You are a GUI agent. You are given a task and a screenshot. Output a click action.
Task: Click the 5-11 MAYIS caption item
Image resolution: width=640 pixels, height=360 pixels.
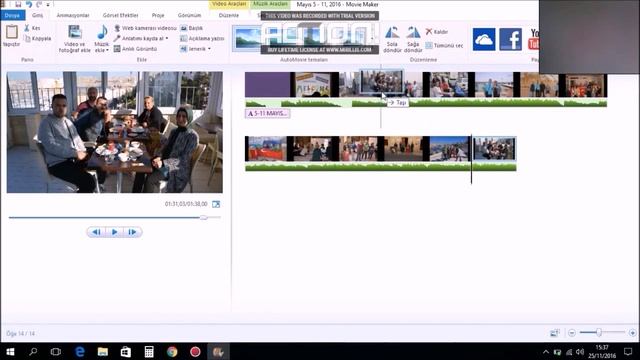(x=267, y=113)
